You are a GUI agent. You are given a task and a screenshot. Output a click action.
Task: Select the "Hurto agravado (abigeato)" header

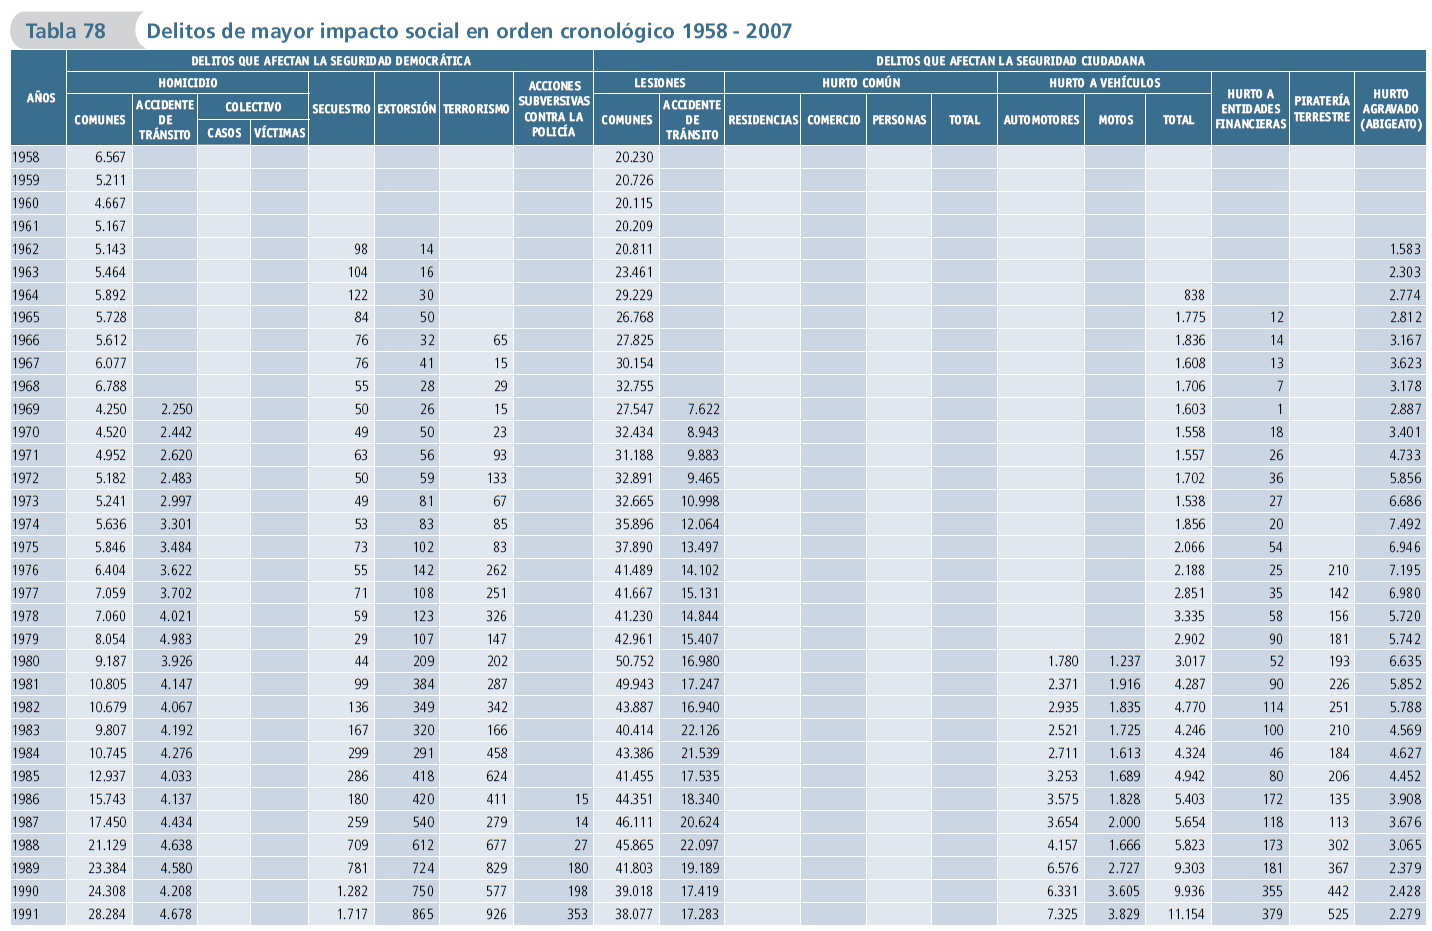(1390, 109)
